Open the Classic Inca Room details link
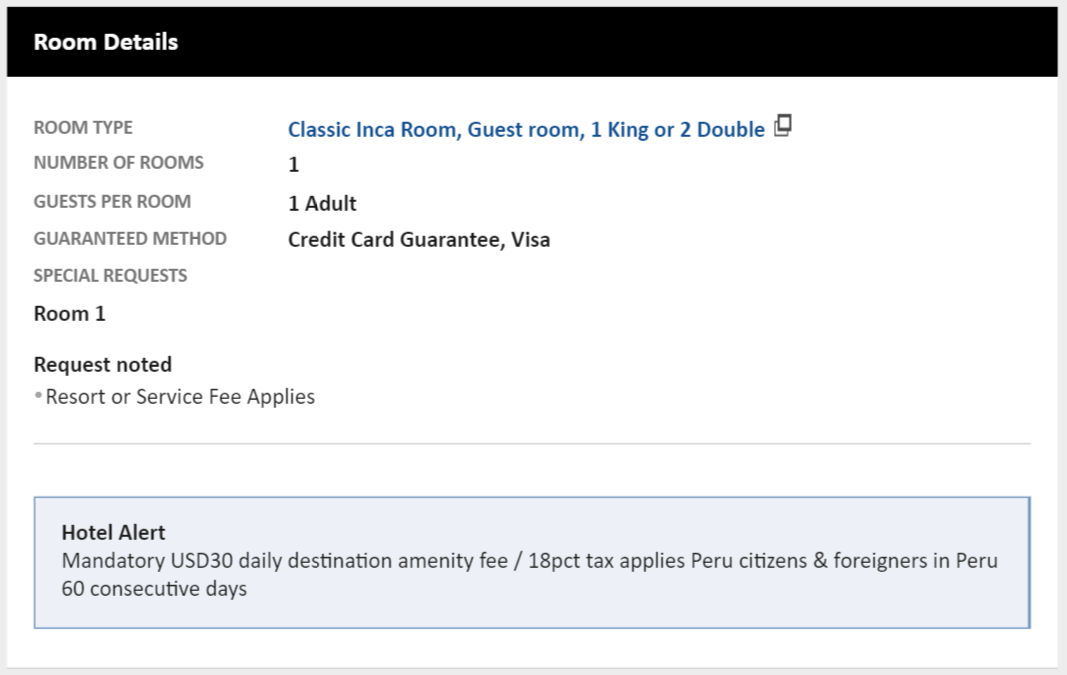Viewport: 1067px width, 675px height. click(526, 130)
